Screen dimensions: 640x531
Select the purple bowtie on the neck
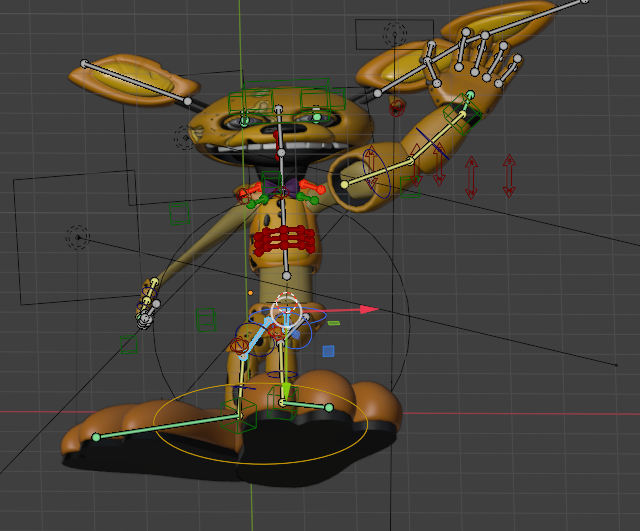coord(282,188)
